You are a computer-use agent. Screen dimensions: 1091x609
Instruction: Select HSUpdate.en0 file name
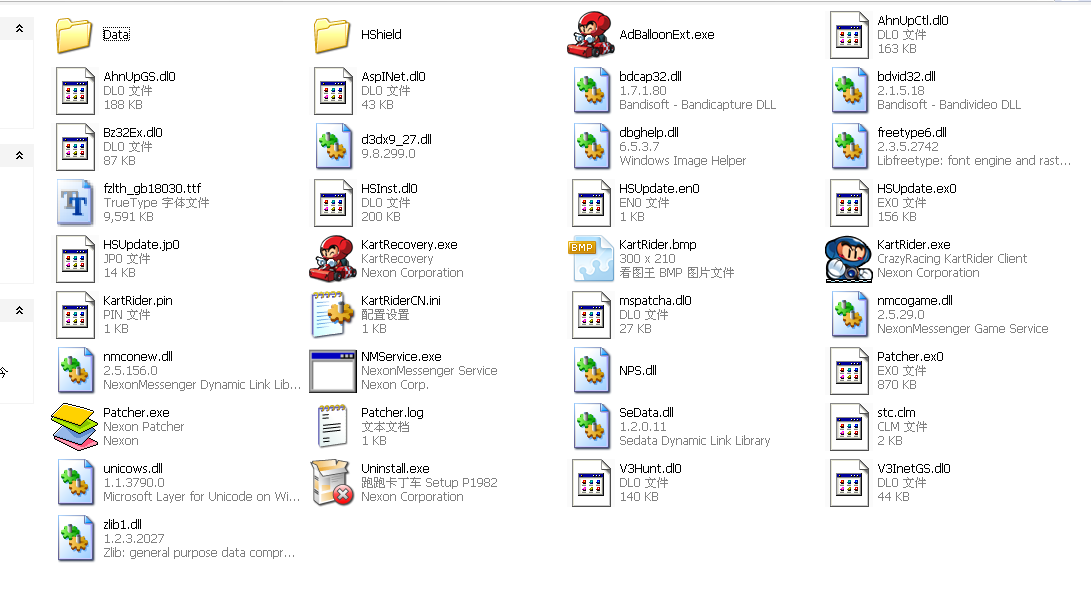click(659, 189)
